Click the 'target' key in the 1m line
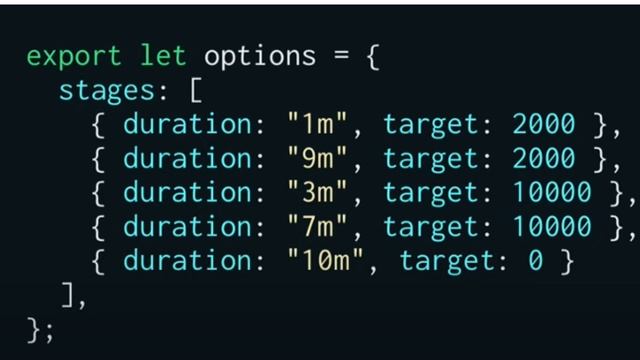Image resolution: width=640 pixels, height=360 pixels. [432, 125]
